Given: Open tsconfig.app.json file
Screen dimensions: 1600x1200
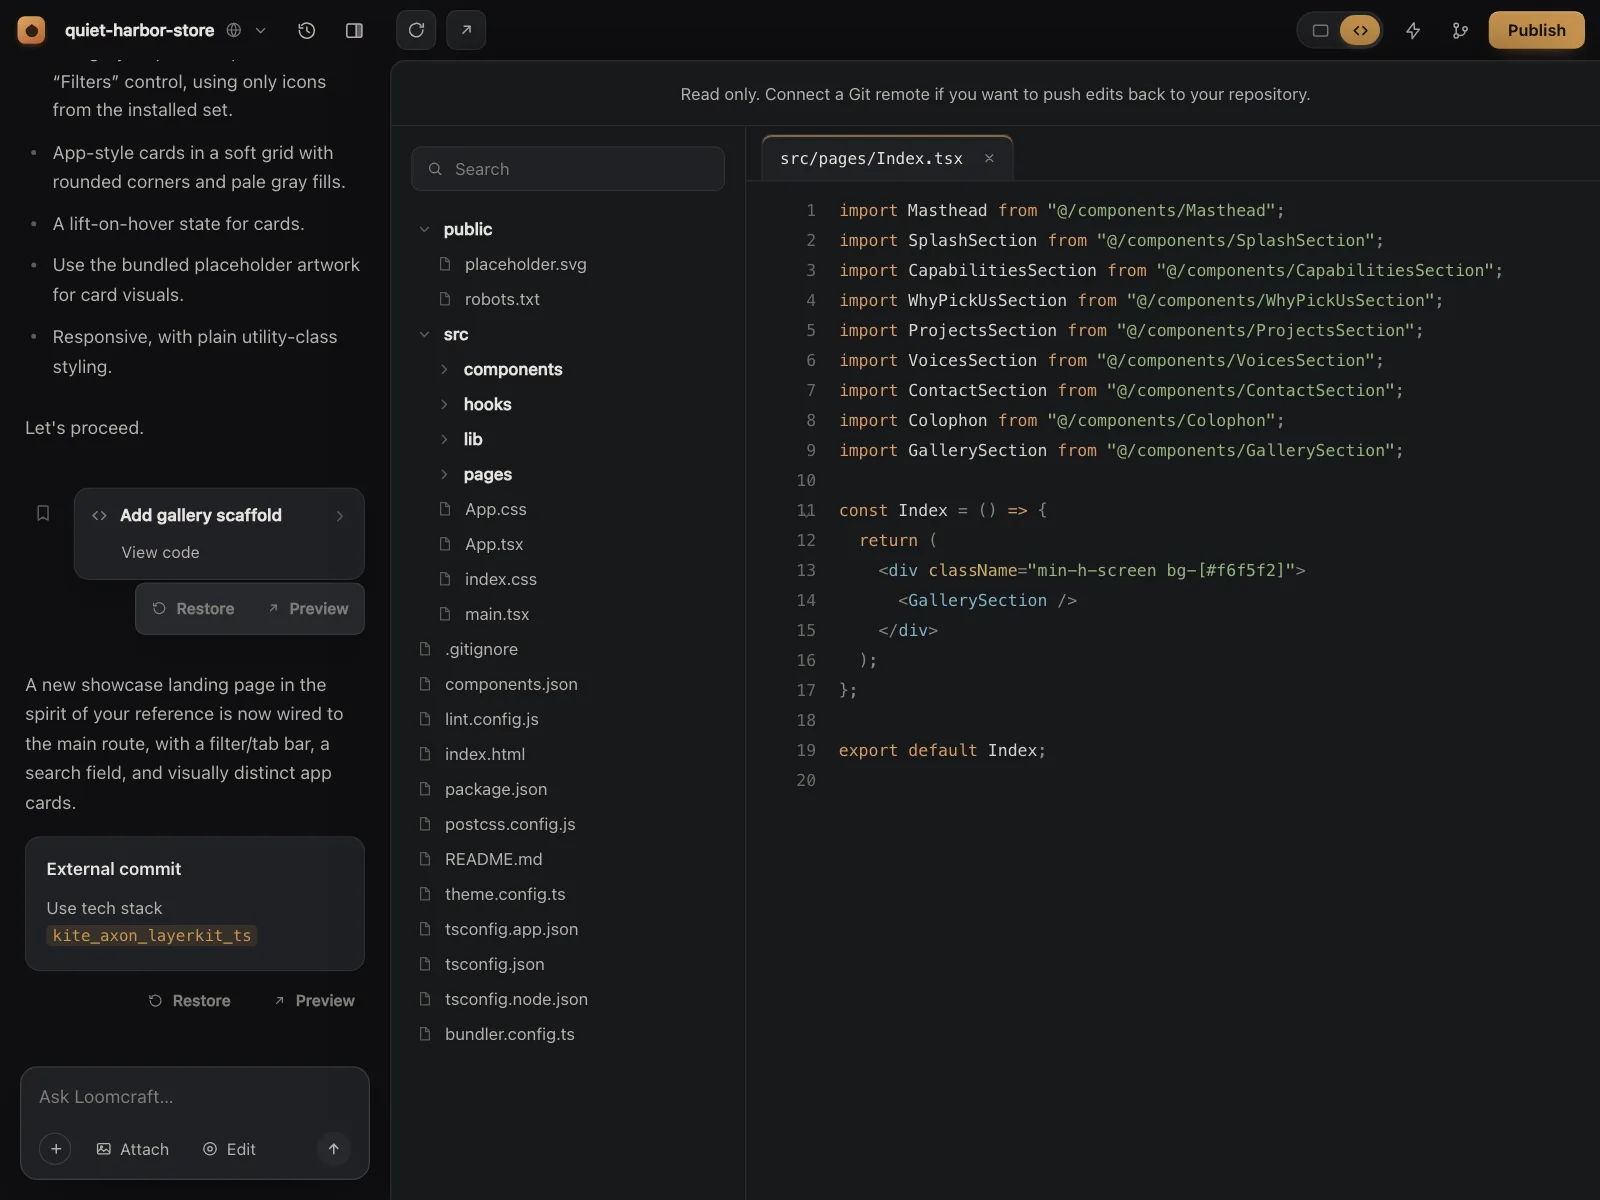Looking at the screenshot, I should tap(511, 929).
